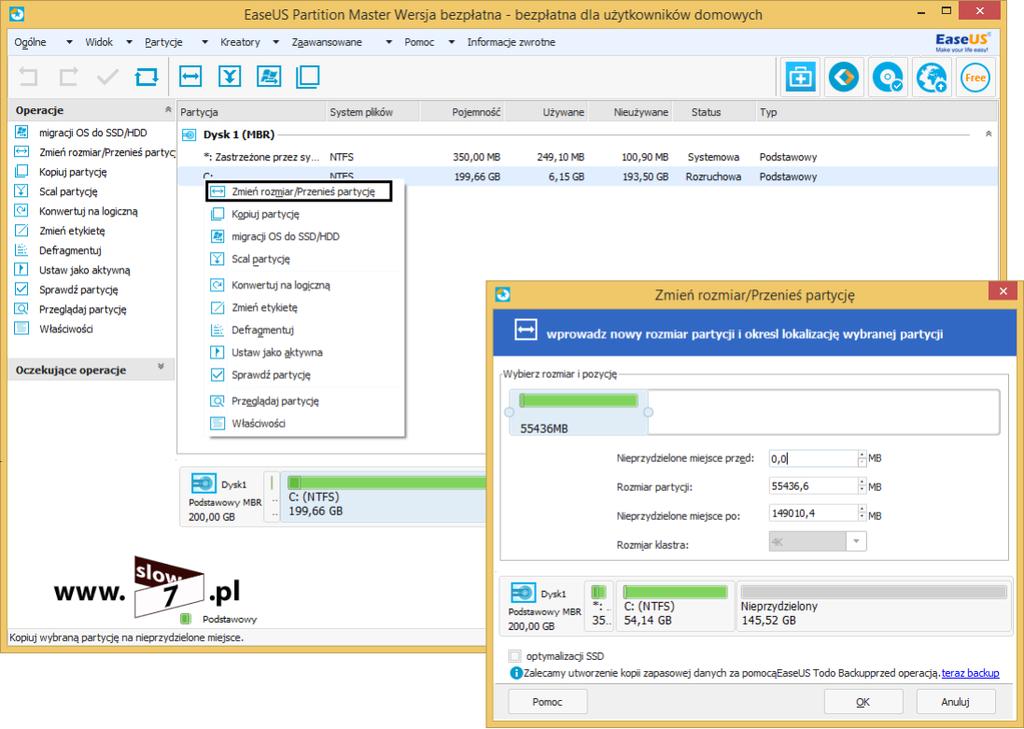The image size is (1024, 729).
Task: Open the 'Rozmiar klastra' dropdown
Action: [x=856, y=542]
